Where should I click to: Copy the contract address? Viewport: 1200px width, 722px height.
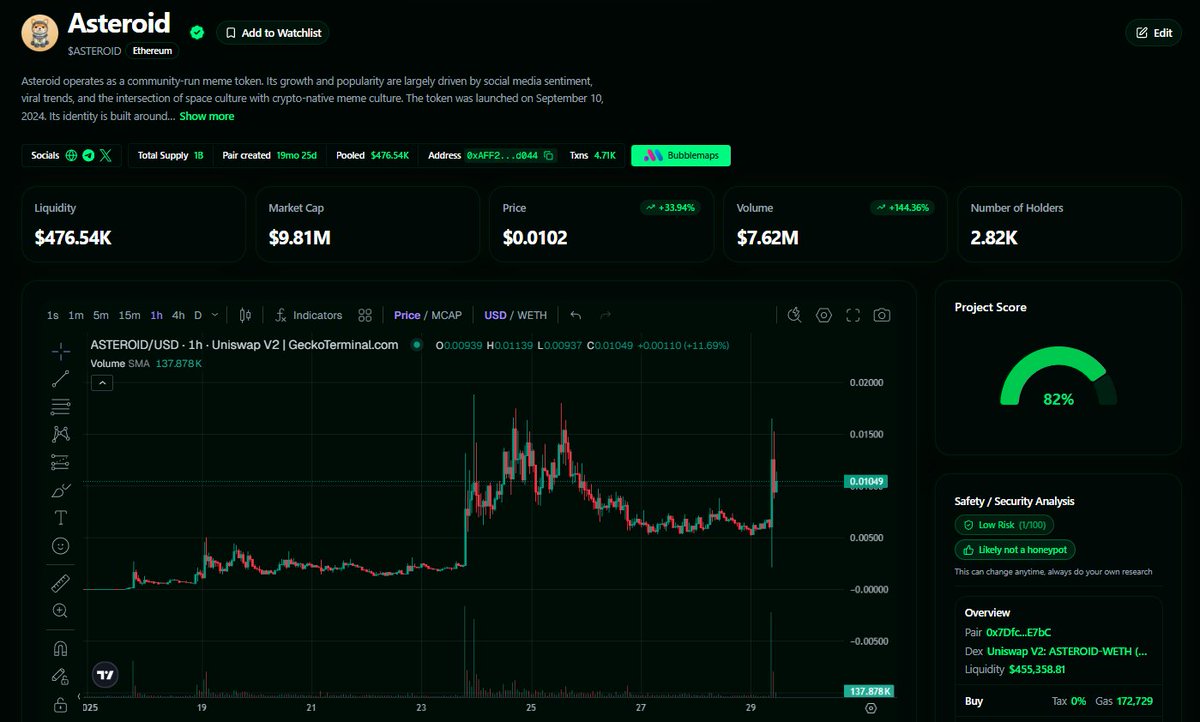[x=549, y=156]
